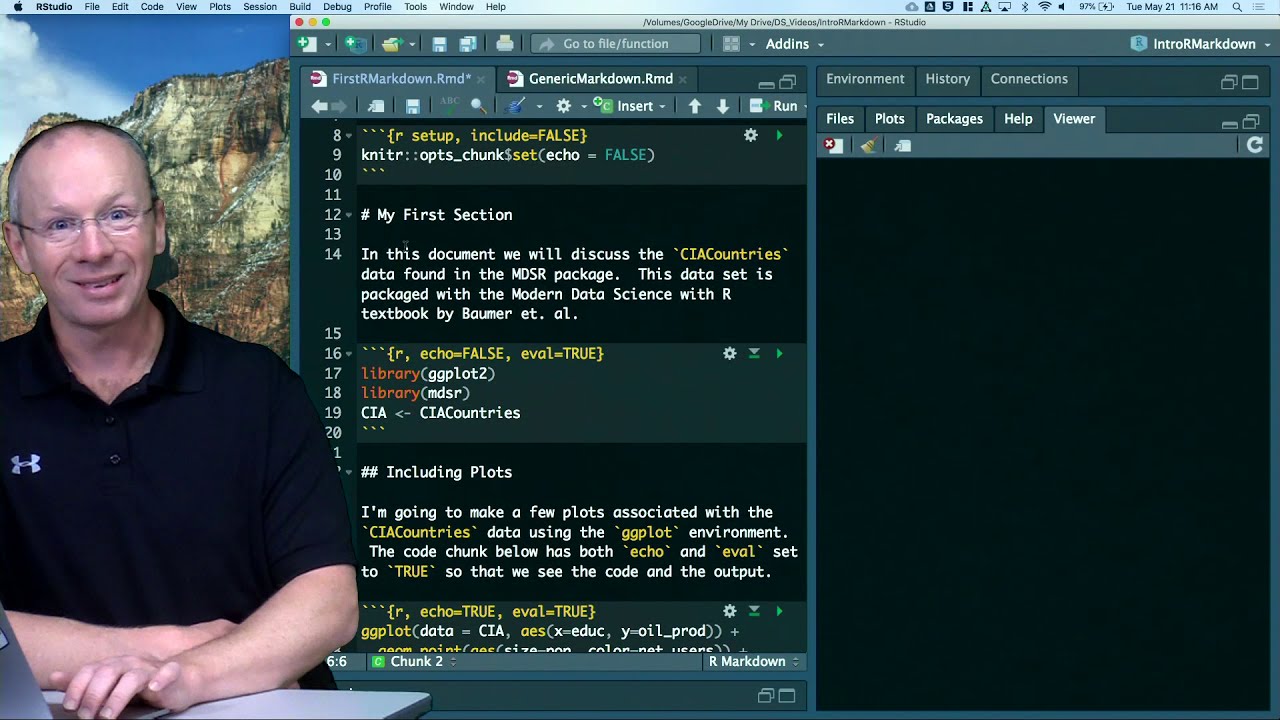1280x720 pixels.
Task: Open the Tools menu in menu bar
Action: coord(415,7)
